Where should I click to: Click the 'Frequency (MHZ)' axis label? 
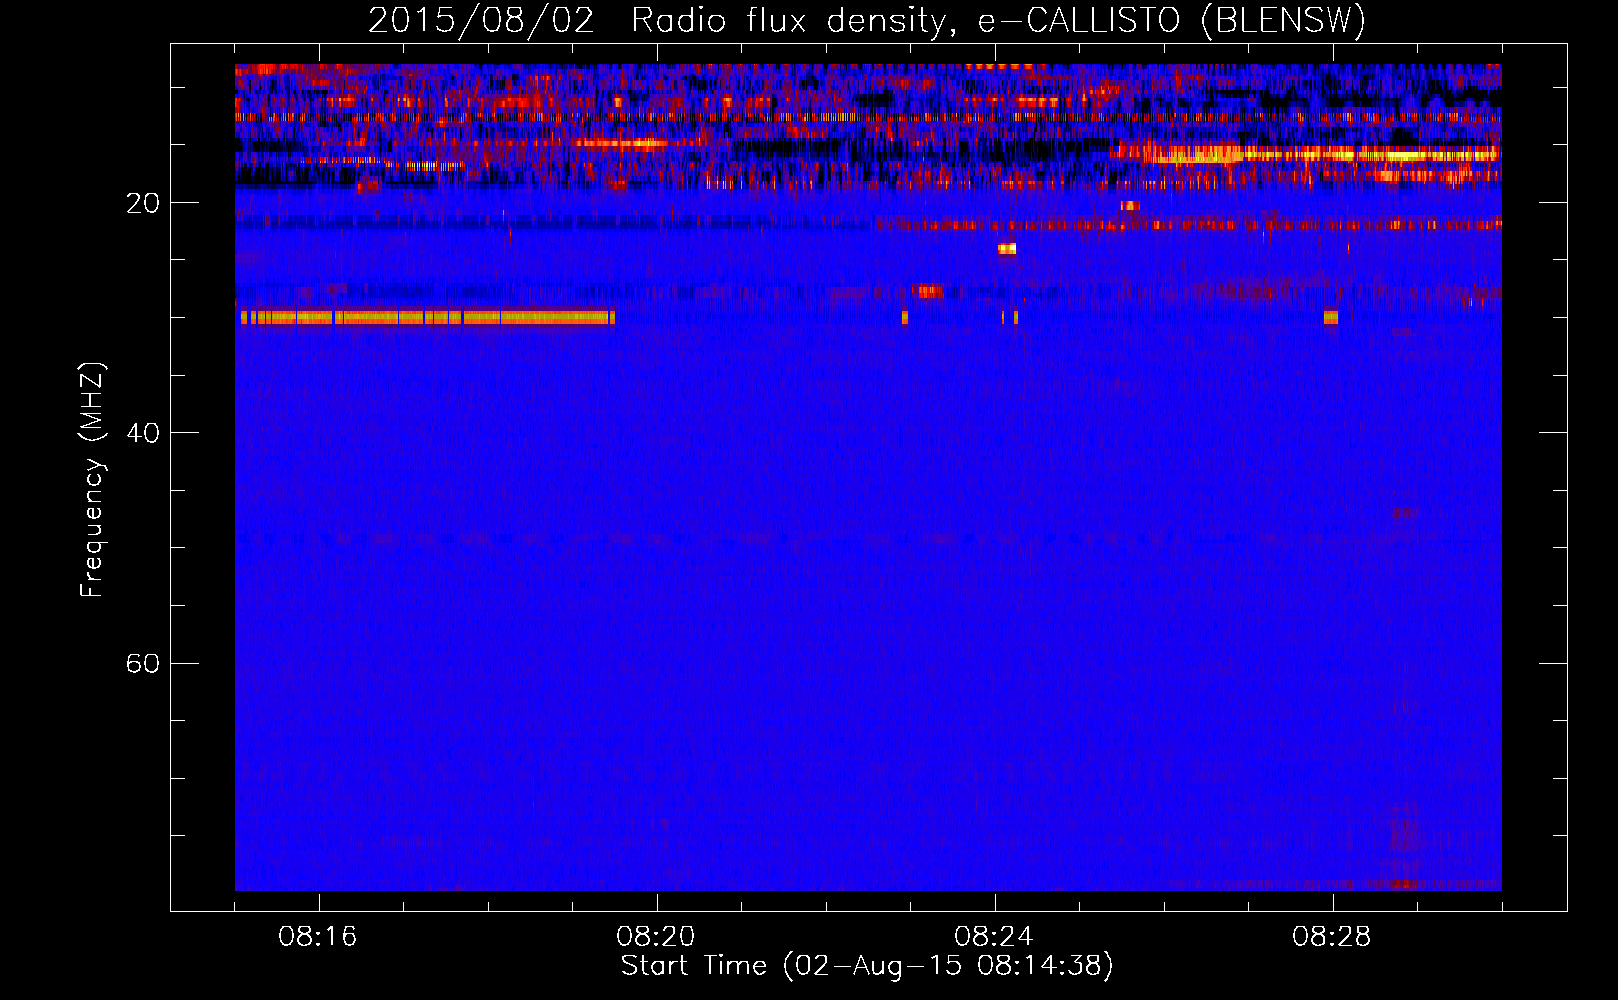[x=92, y=480]
